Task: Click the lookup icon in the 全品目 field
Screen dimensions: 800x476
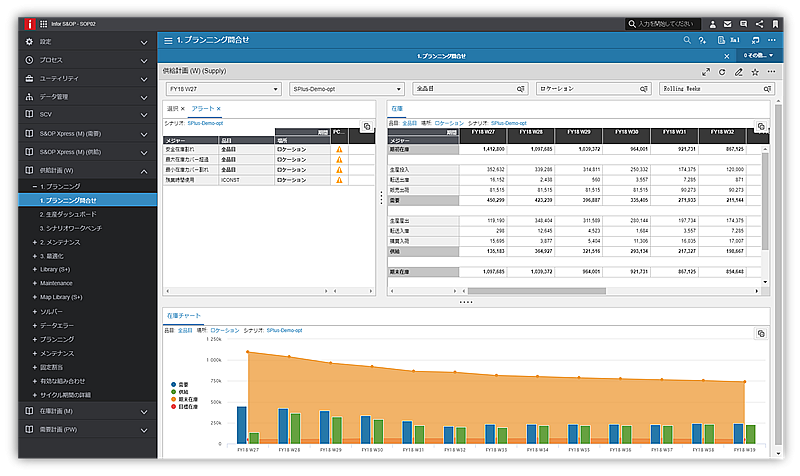Action: point(520,89)
